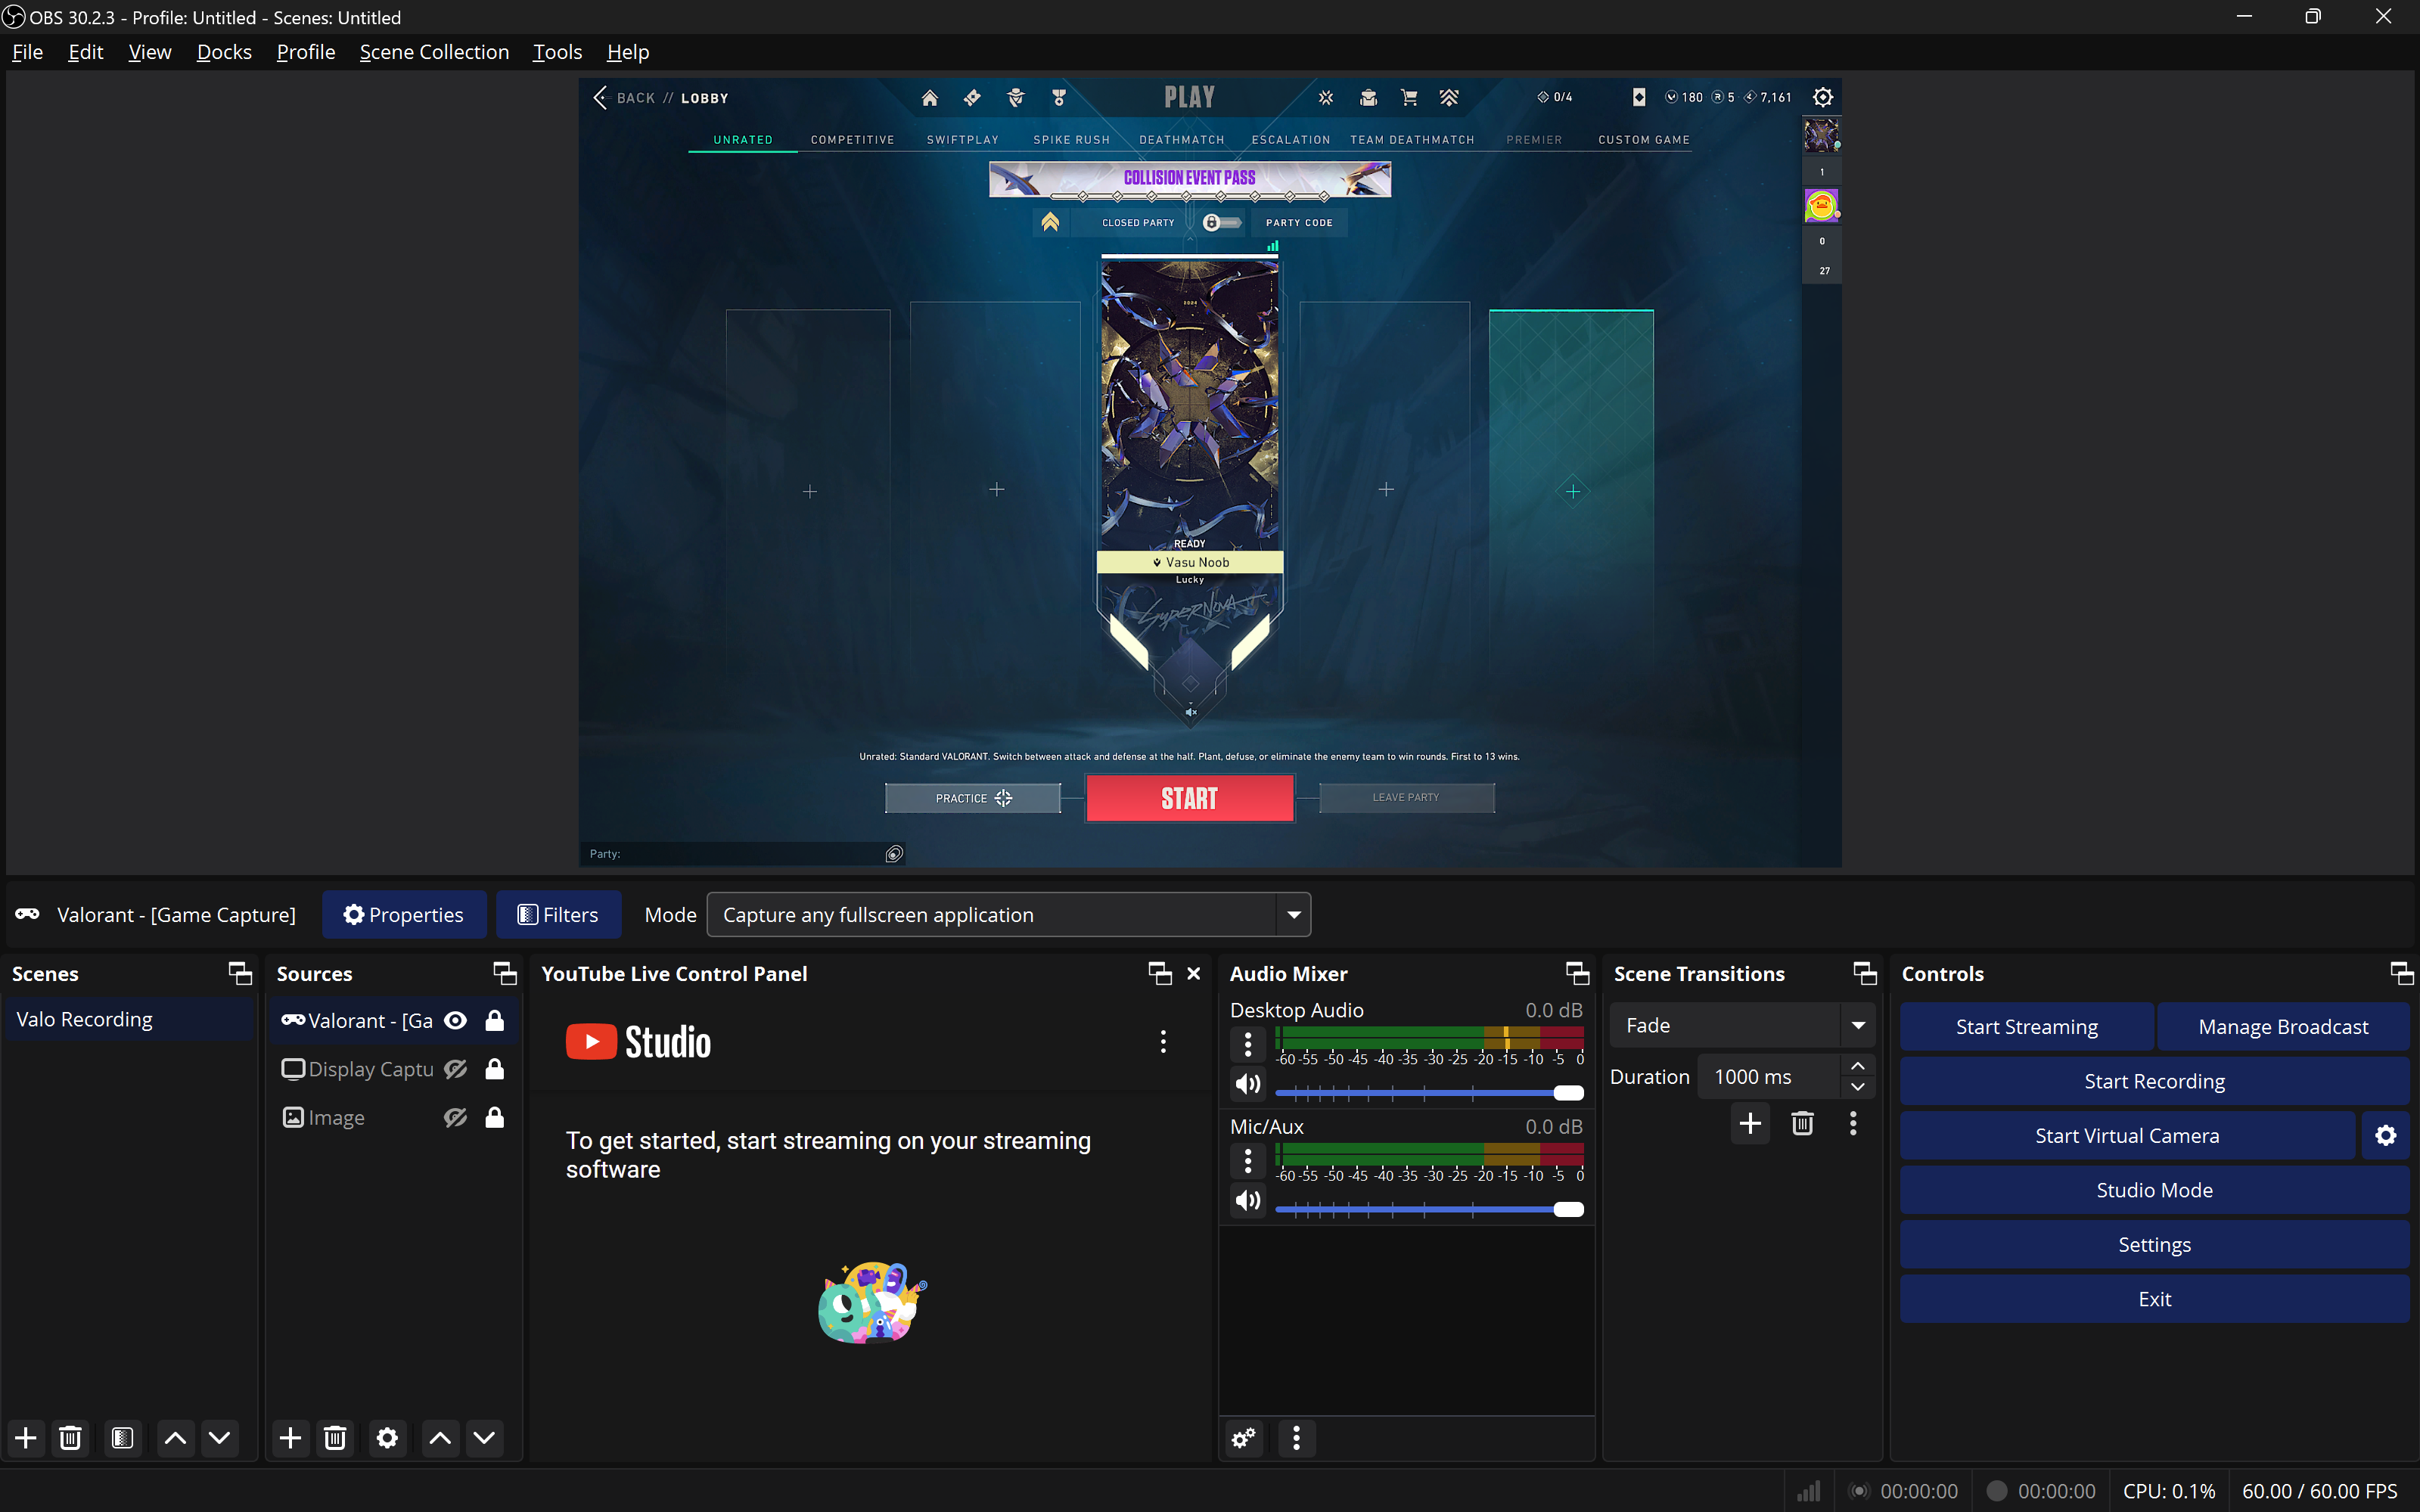2420x1512 pixels.
Task: Open the File menu
Action: point(27,52)
